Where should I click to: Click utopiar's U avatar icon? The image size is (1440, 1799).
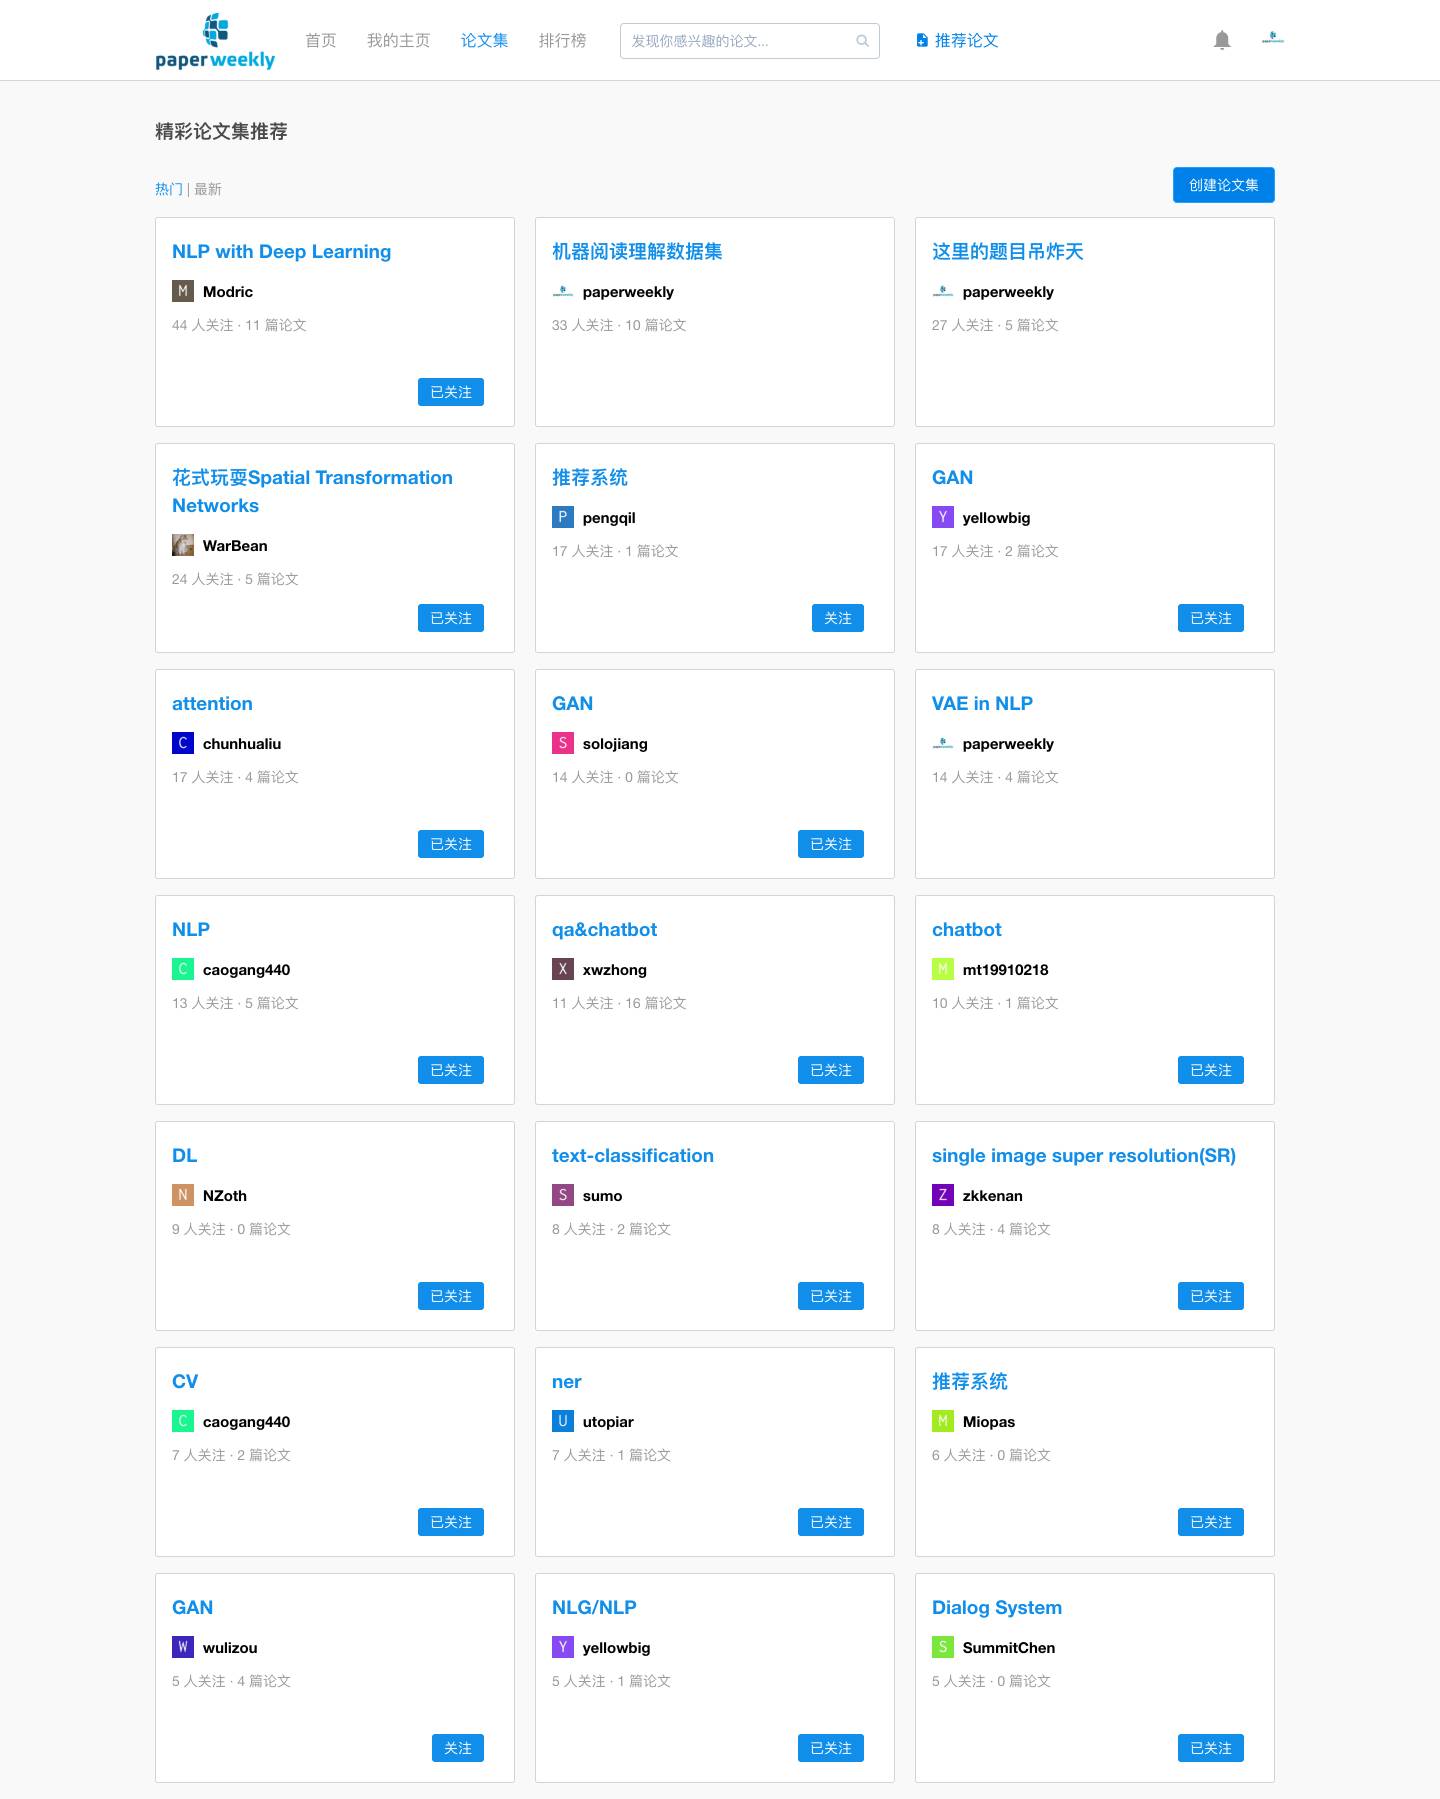pyautogui.click(x=563, y=1422)
